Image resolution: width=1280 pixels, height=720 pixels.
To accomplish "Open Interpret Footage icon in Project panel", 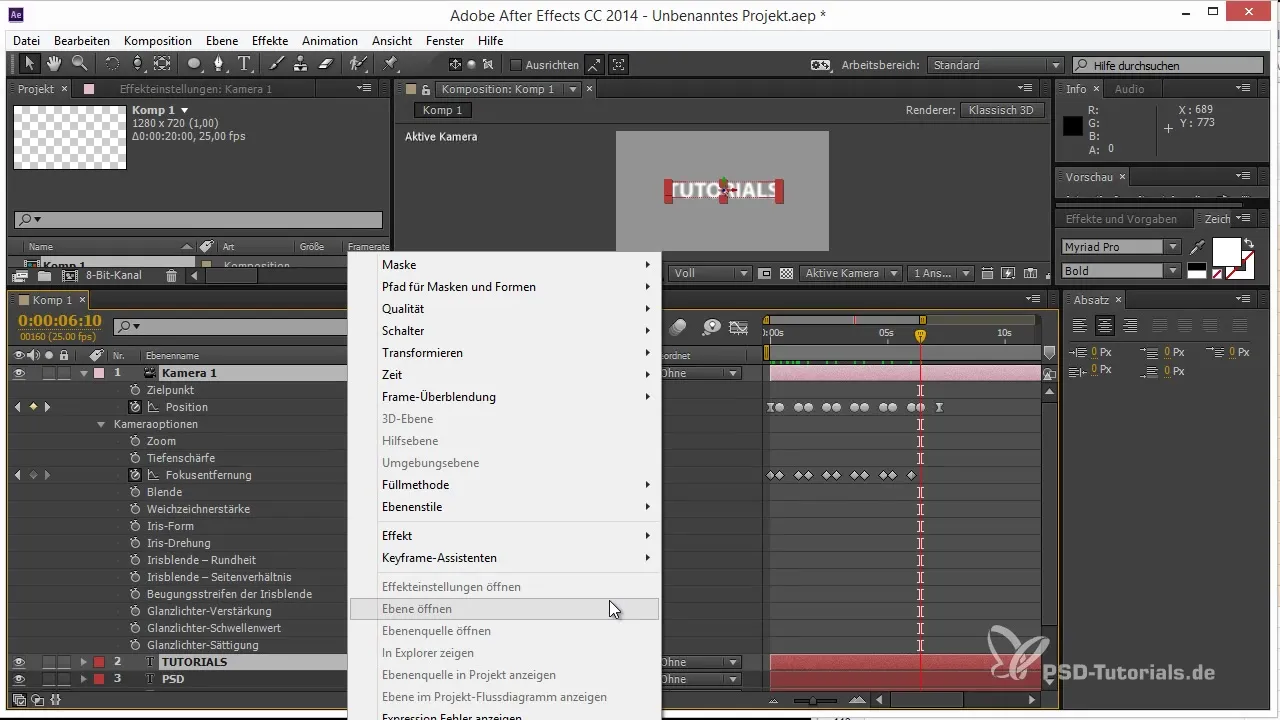I will coord(20,276).
